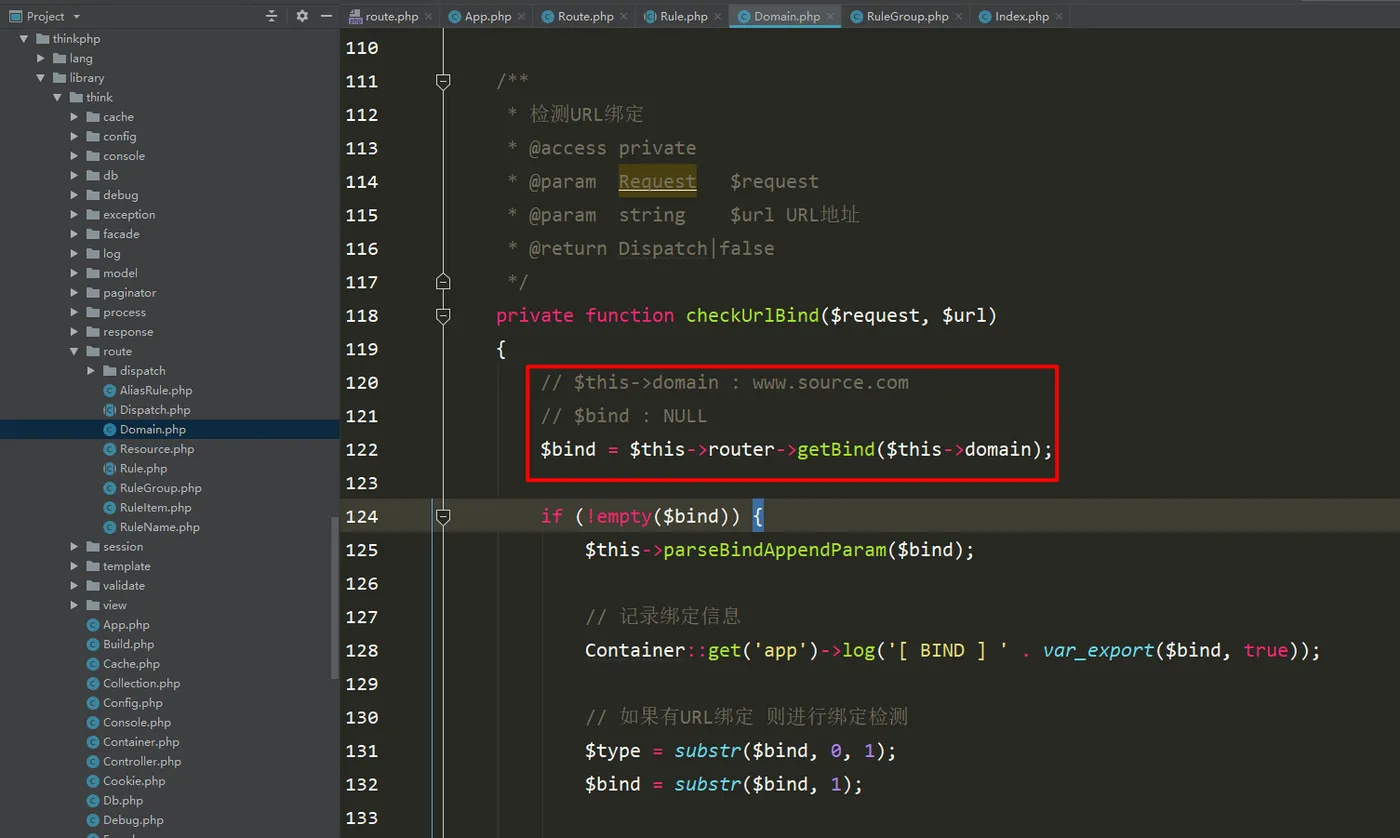1400x838 pixels.
Task: Close the App.php tab
Action: click(x=522, y=16)
